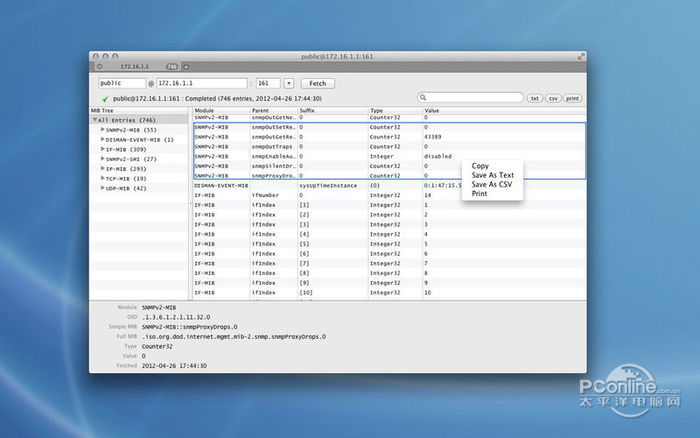Select Copy from the context menu
Screen dimensions: 700x438
tap(480, 166)
